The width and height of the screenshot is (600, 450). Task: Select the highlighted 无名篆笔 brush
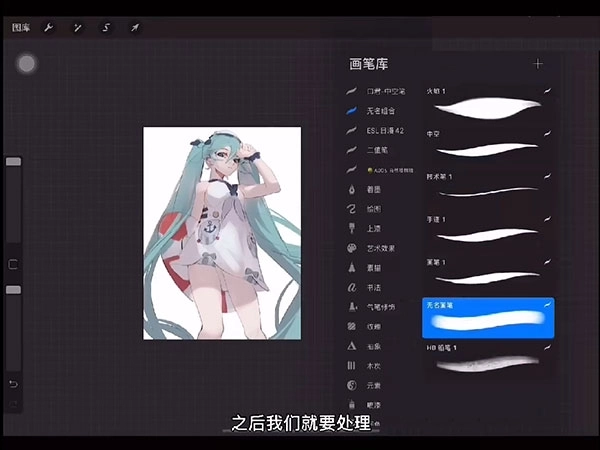488,318
